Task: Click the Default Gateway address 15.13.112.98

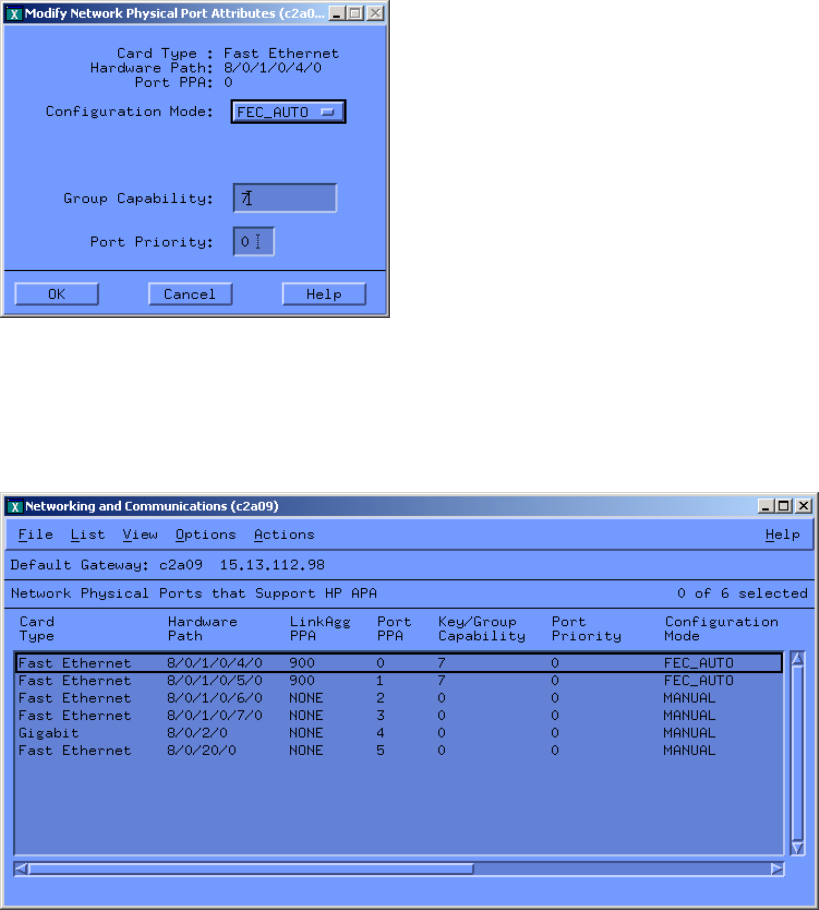Action: tap(272, 565)
